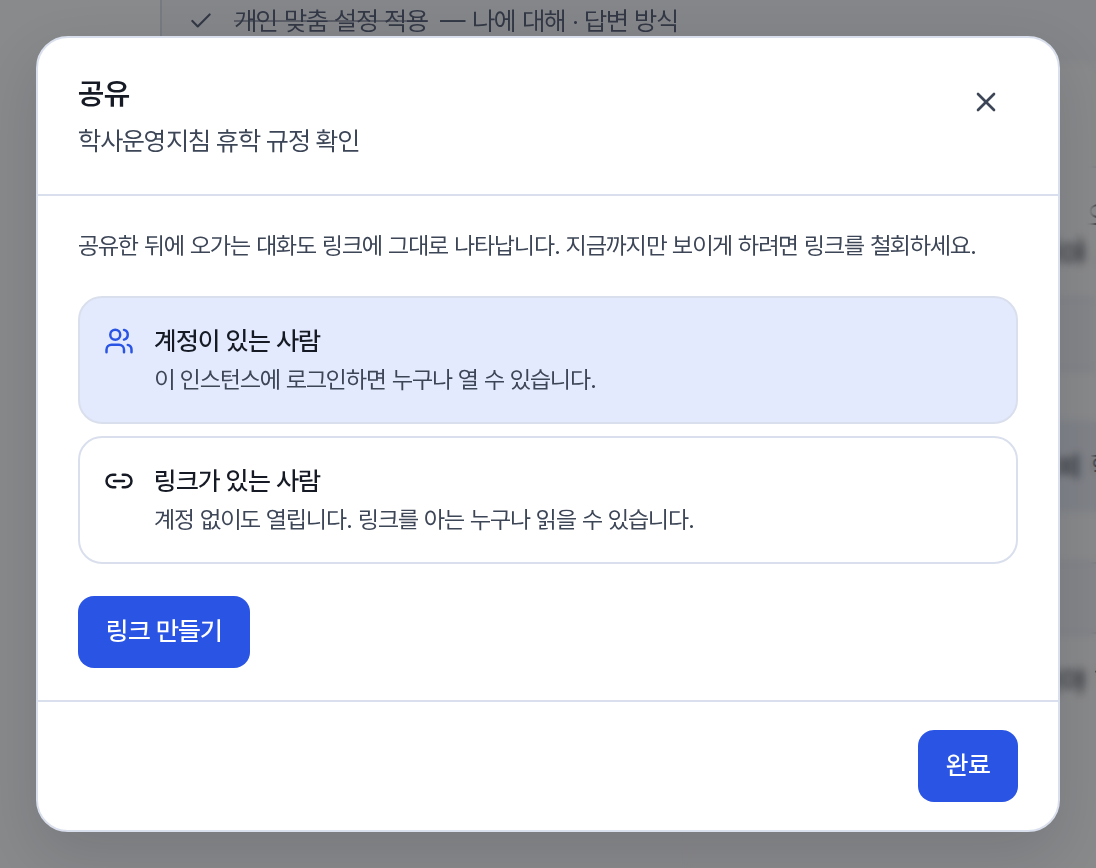Close the 공유 dialog with X
The width and height of the screenshot is (1096, 868).
986,102
